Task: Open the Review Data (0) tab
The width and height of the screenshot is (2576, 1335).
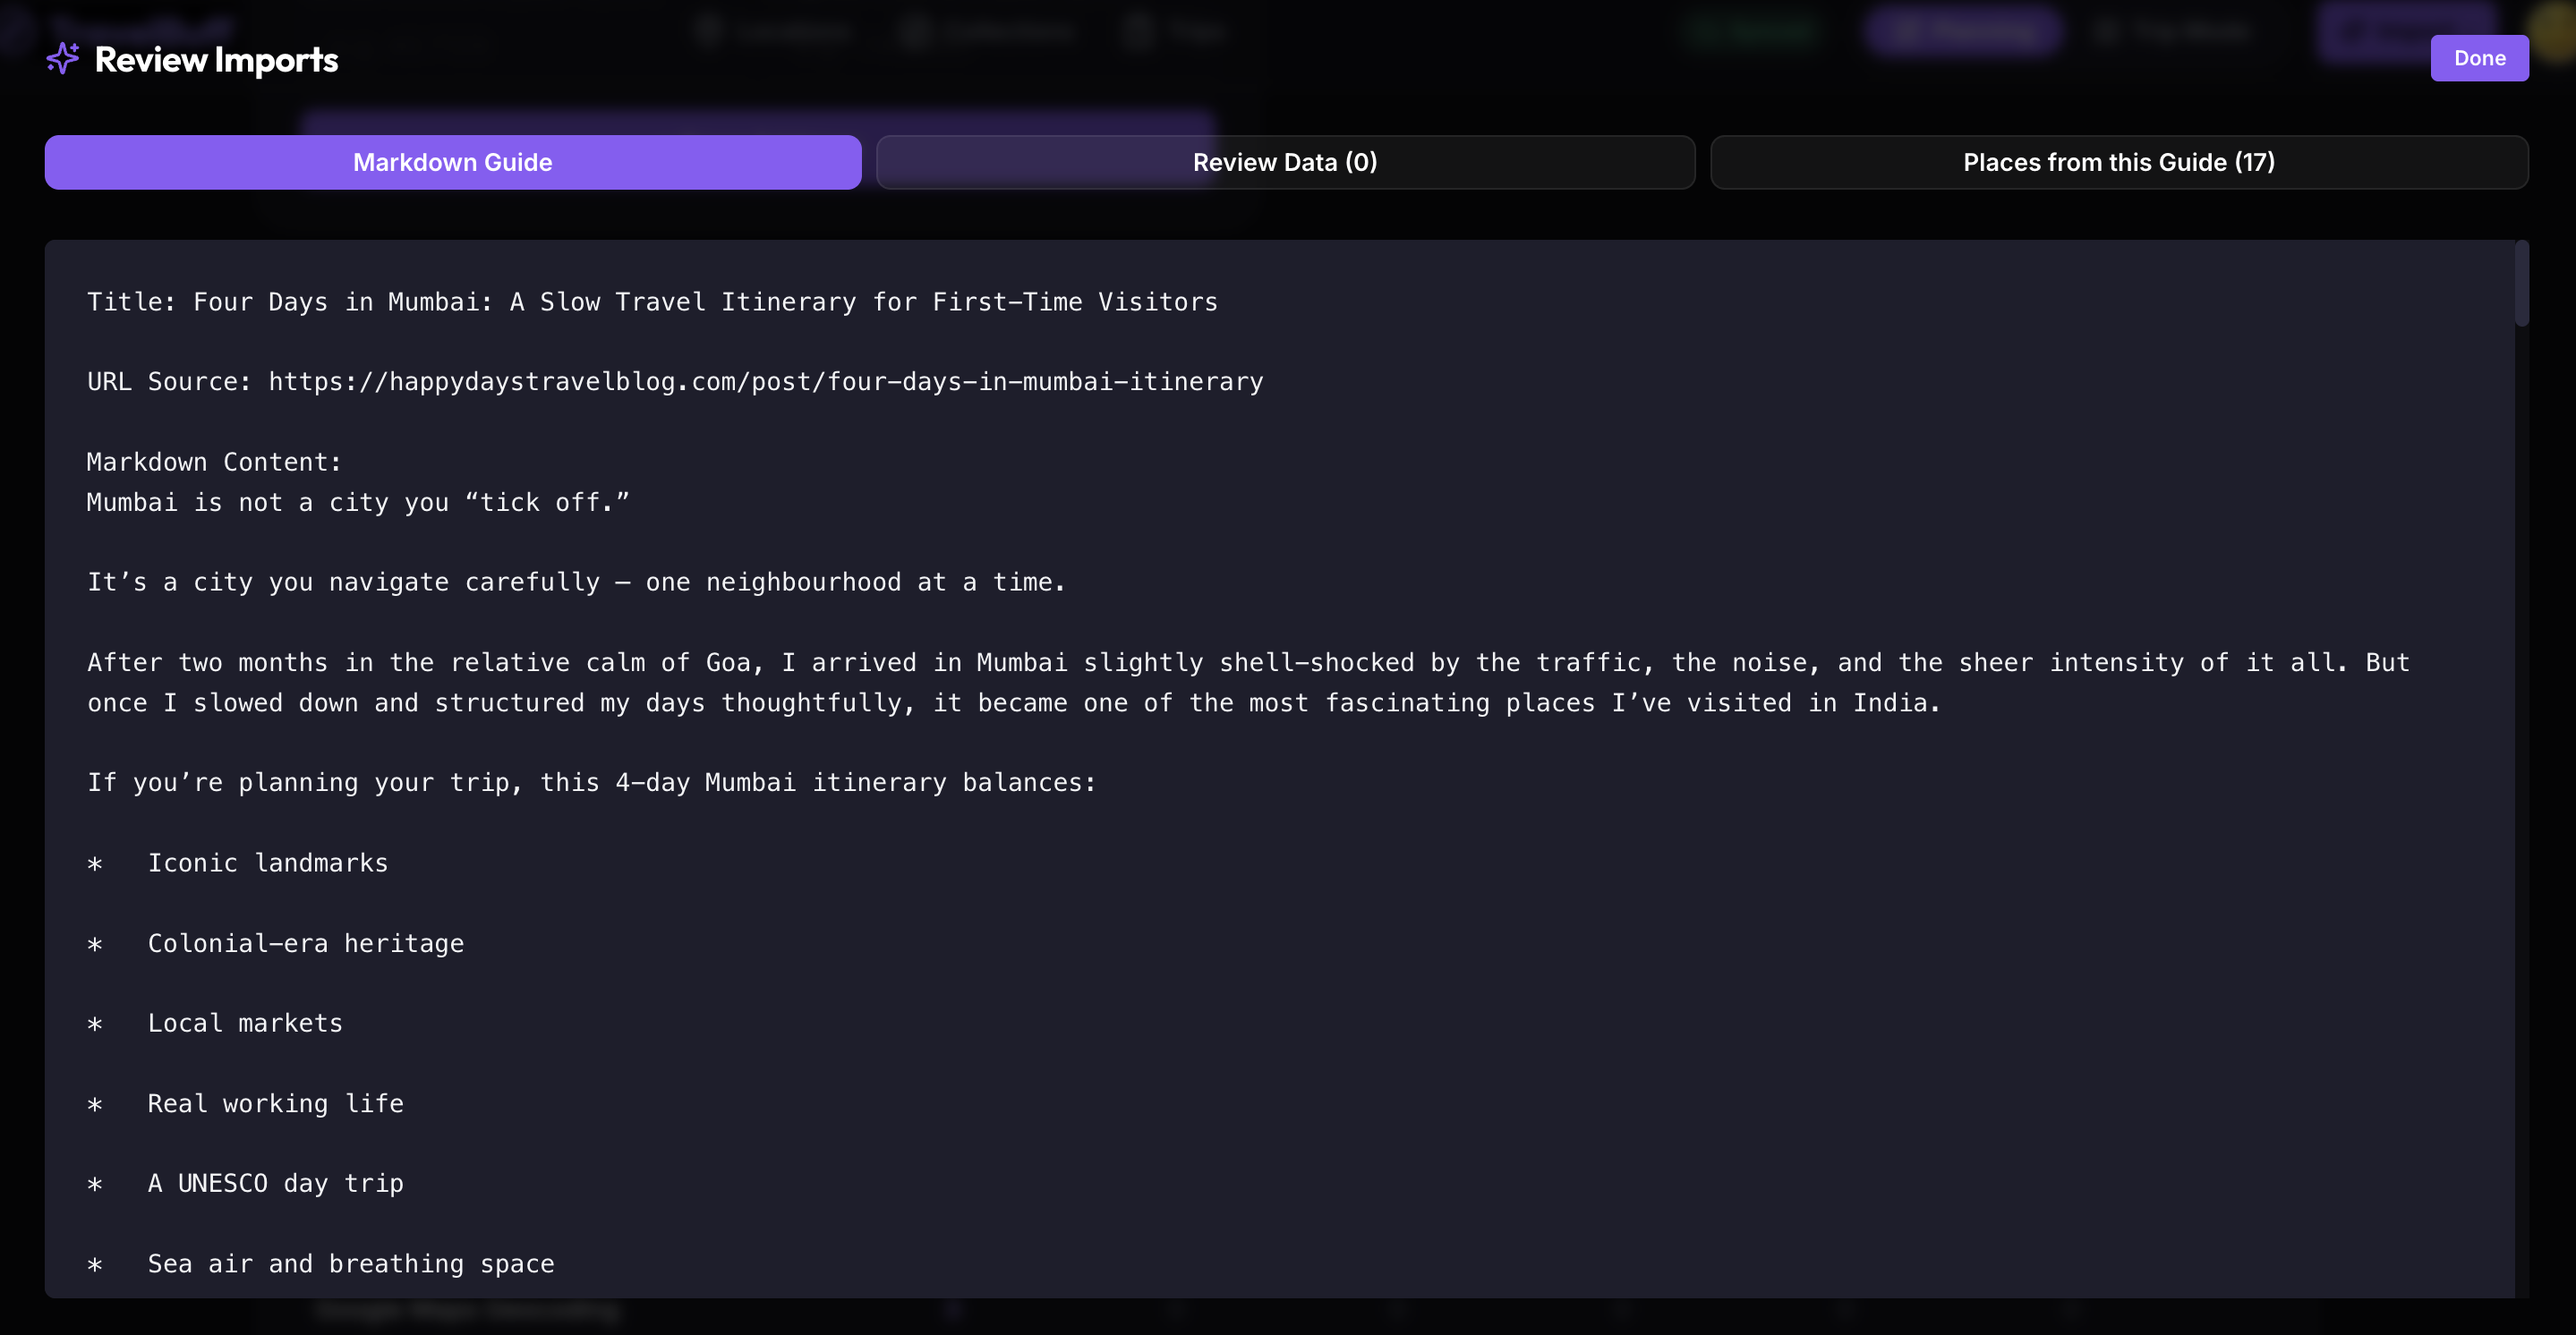Action: (1285, 162)
